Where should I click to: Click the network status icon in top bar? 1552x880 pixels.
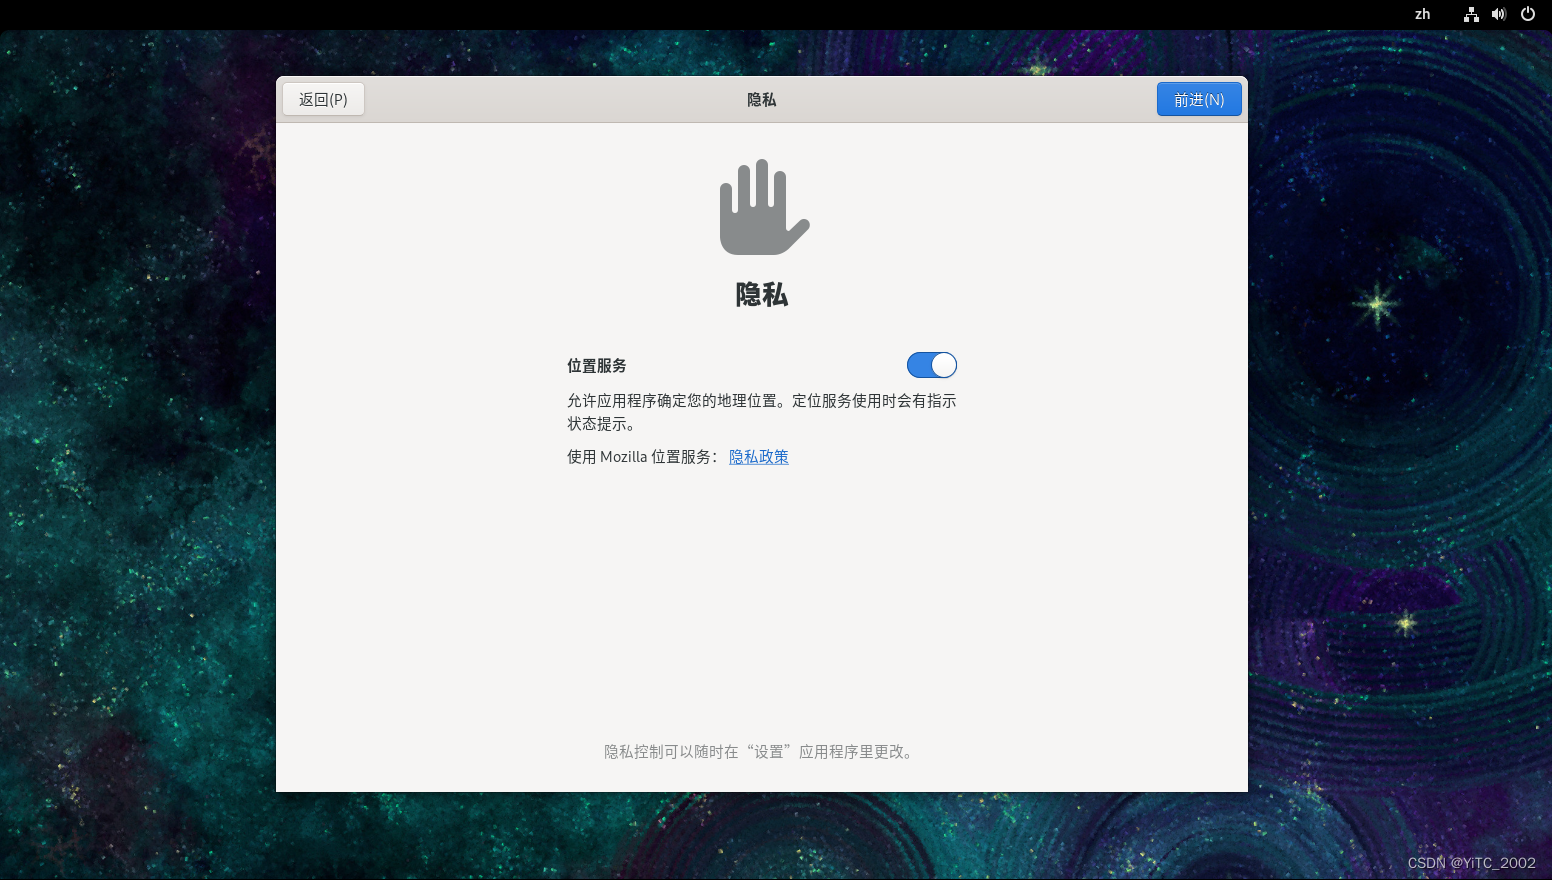tap(1471, 14)
